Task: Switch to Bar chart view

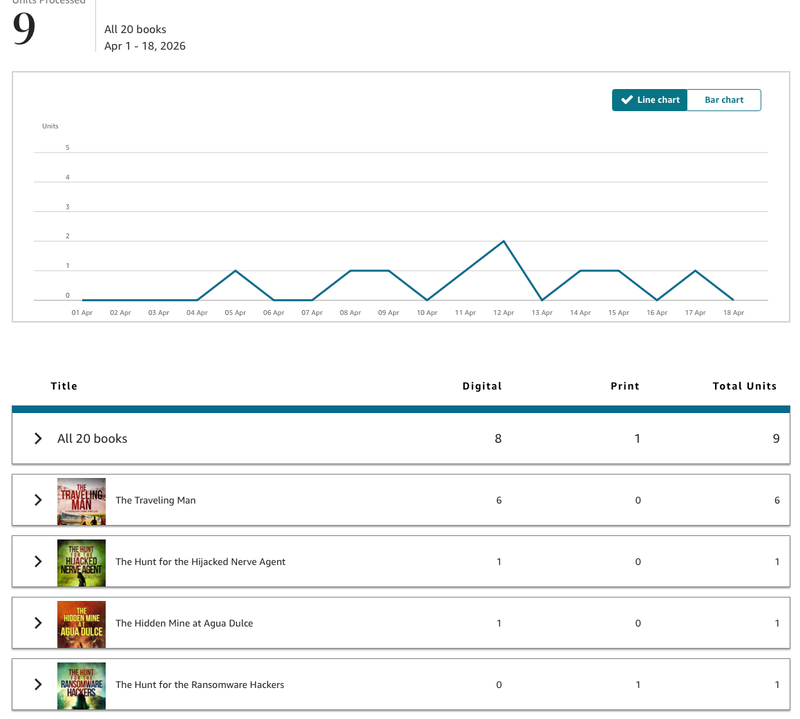Action: (x=724, y=100)
